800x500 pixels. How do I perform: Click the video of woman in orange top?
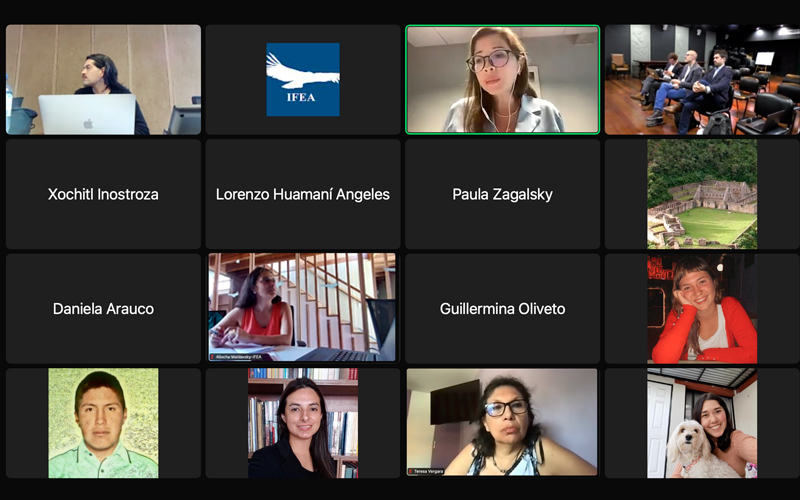303,308
